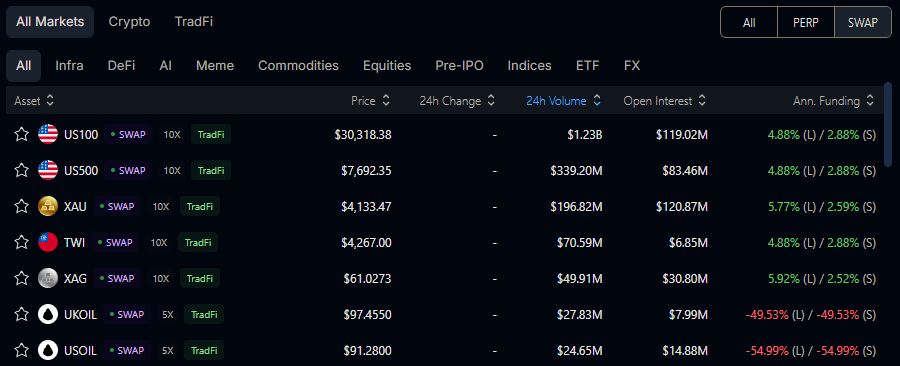
Task: Open the US500 market name
Action: tap(81, 170)
